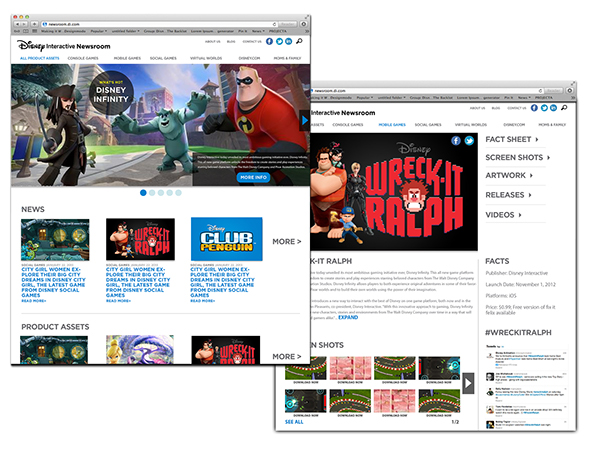Show next screen shots with the gray arrow button
This screenshot has height=450, width=600.
click(468, 383)
